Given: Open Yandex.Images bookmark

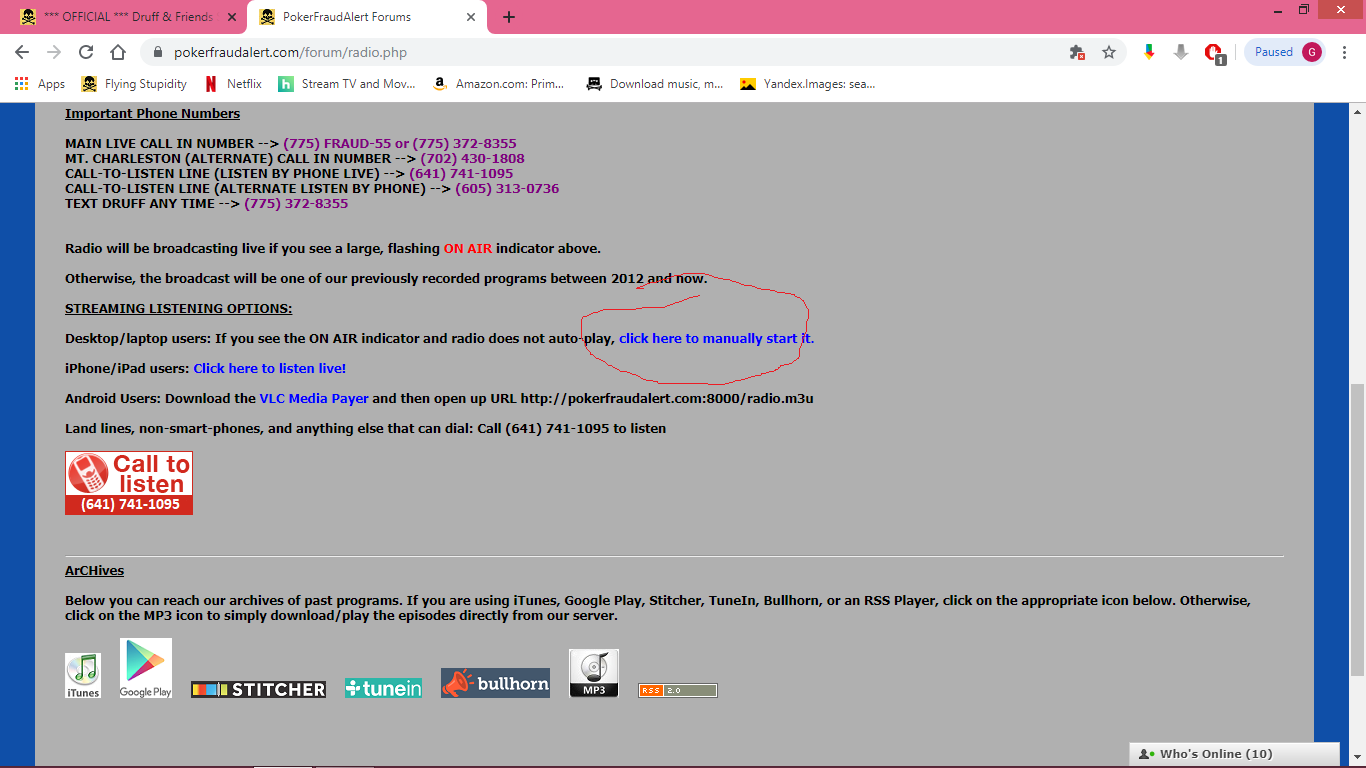Looking at the screenshot, I should 807,84.
